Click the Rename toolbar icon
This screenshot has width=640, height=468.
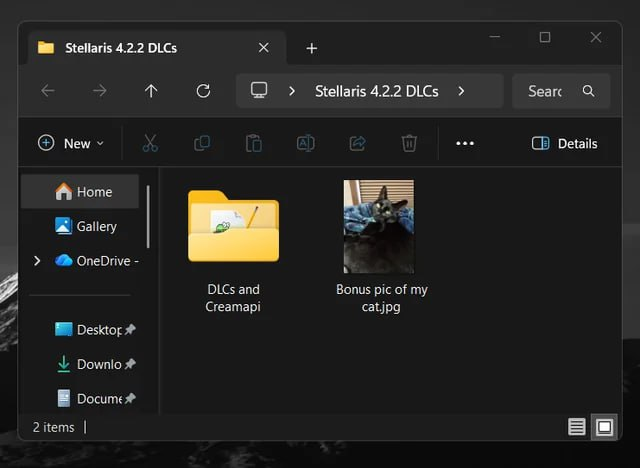(305, 143)
